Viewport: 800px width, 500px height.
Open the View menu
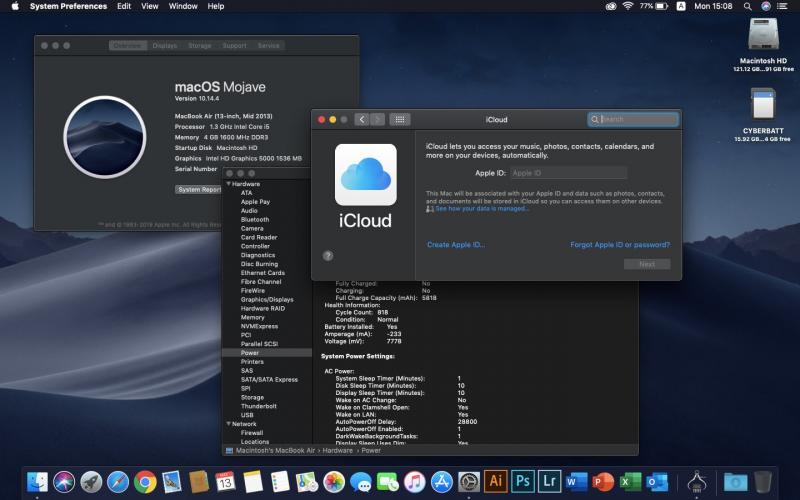tap(149, 6)
